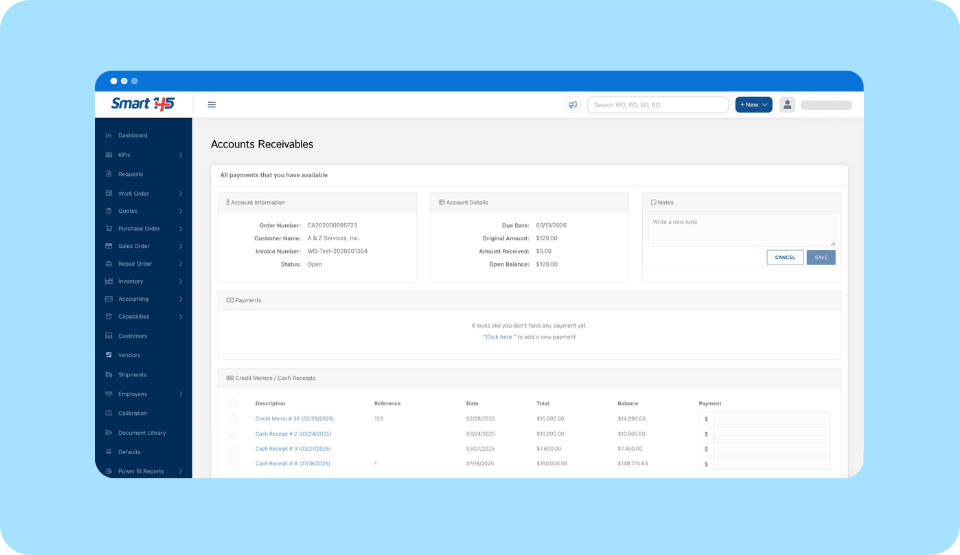Click the Vendors sidebar icon
This screenshot has width=960, height=555.
point(108,355)
